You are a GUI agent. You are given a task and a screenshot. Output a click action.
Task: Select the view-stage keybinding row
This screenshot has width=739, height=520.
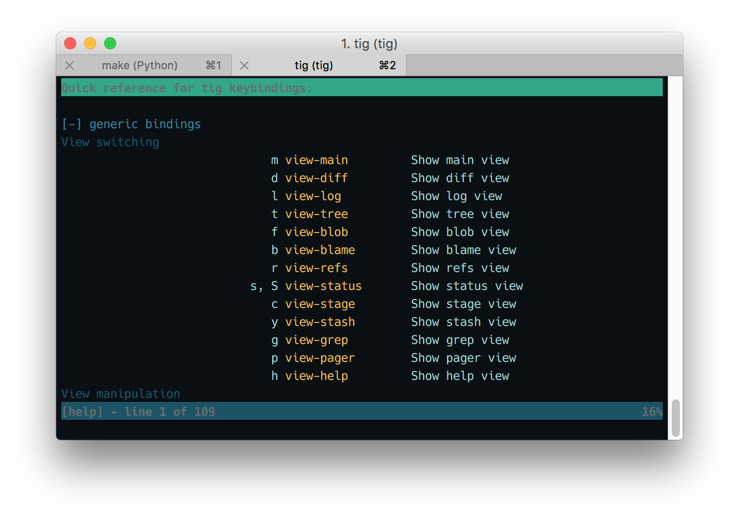[362, 304]
